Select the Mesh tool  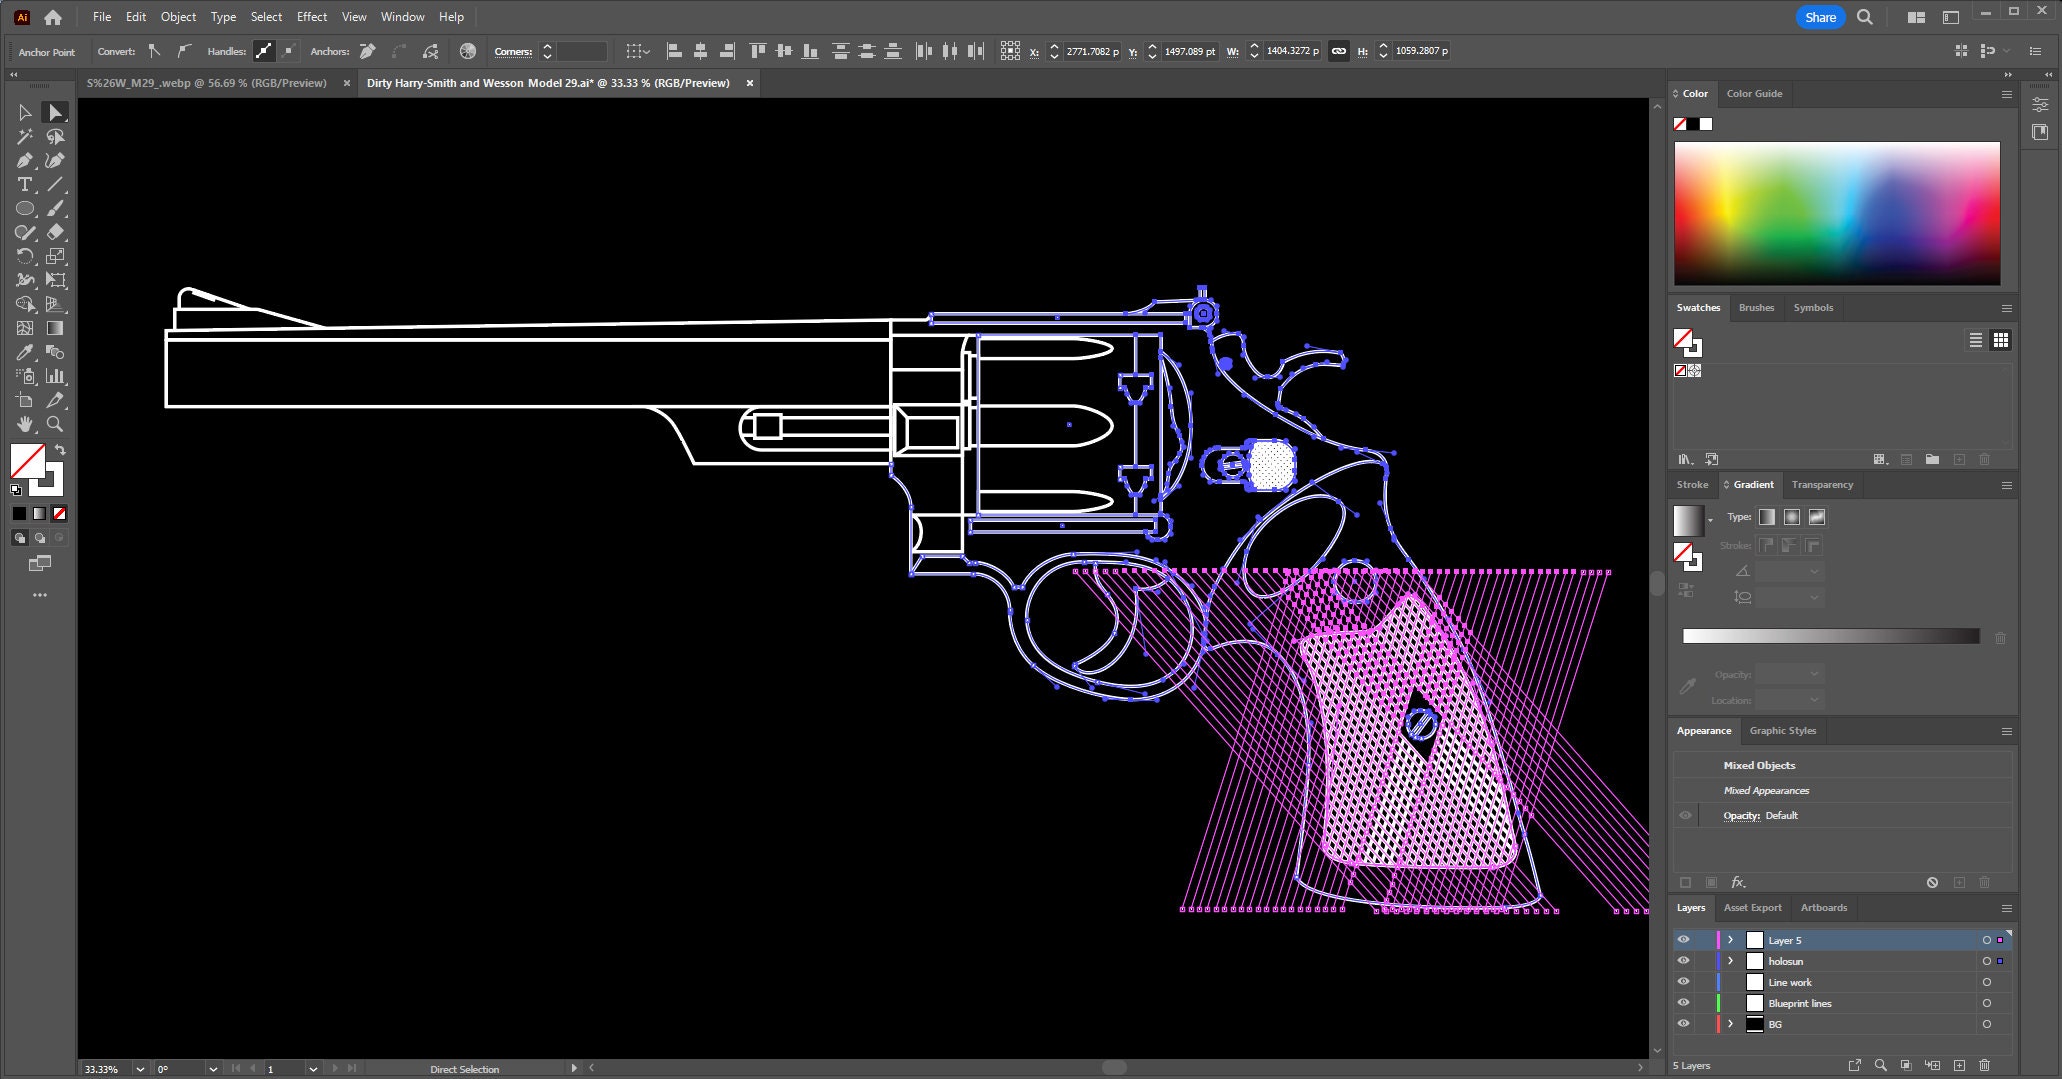coord(25,329)
